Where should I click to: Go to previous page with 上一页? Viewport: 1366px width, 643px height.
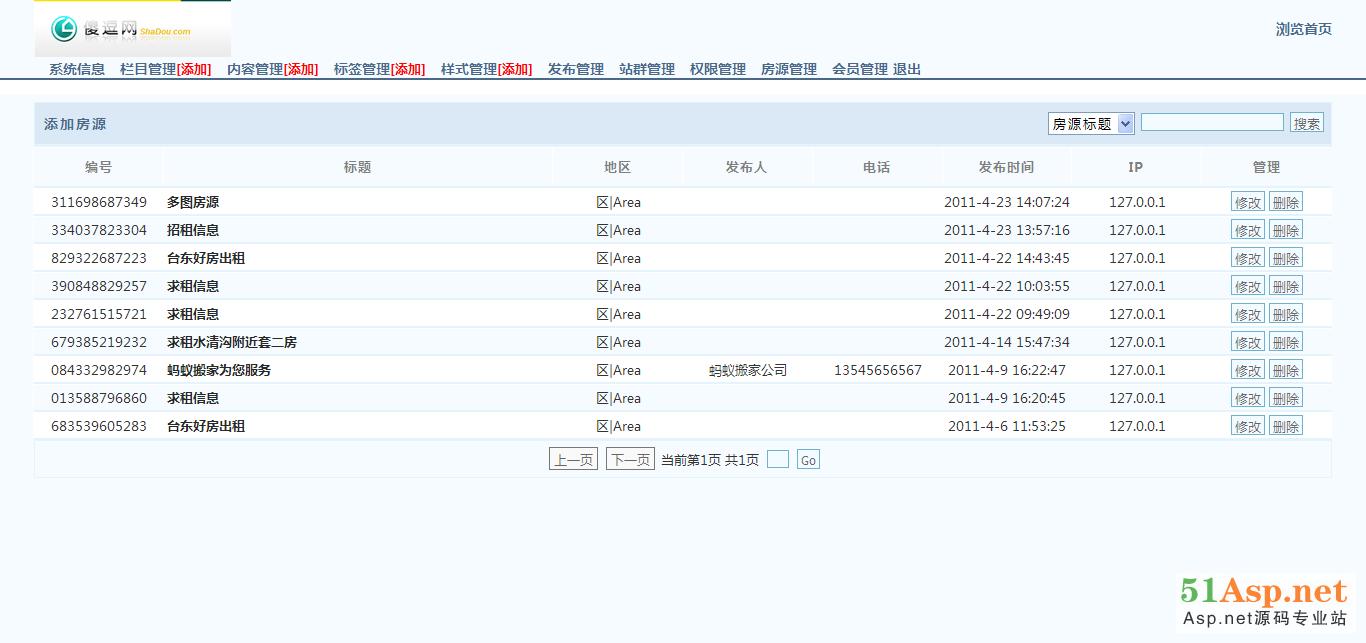click(x=574, y=460)
